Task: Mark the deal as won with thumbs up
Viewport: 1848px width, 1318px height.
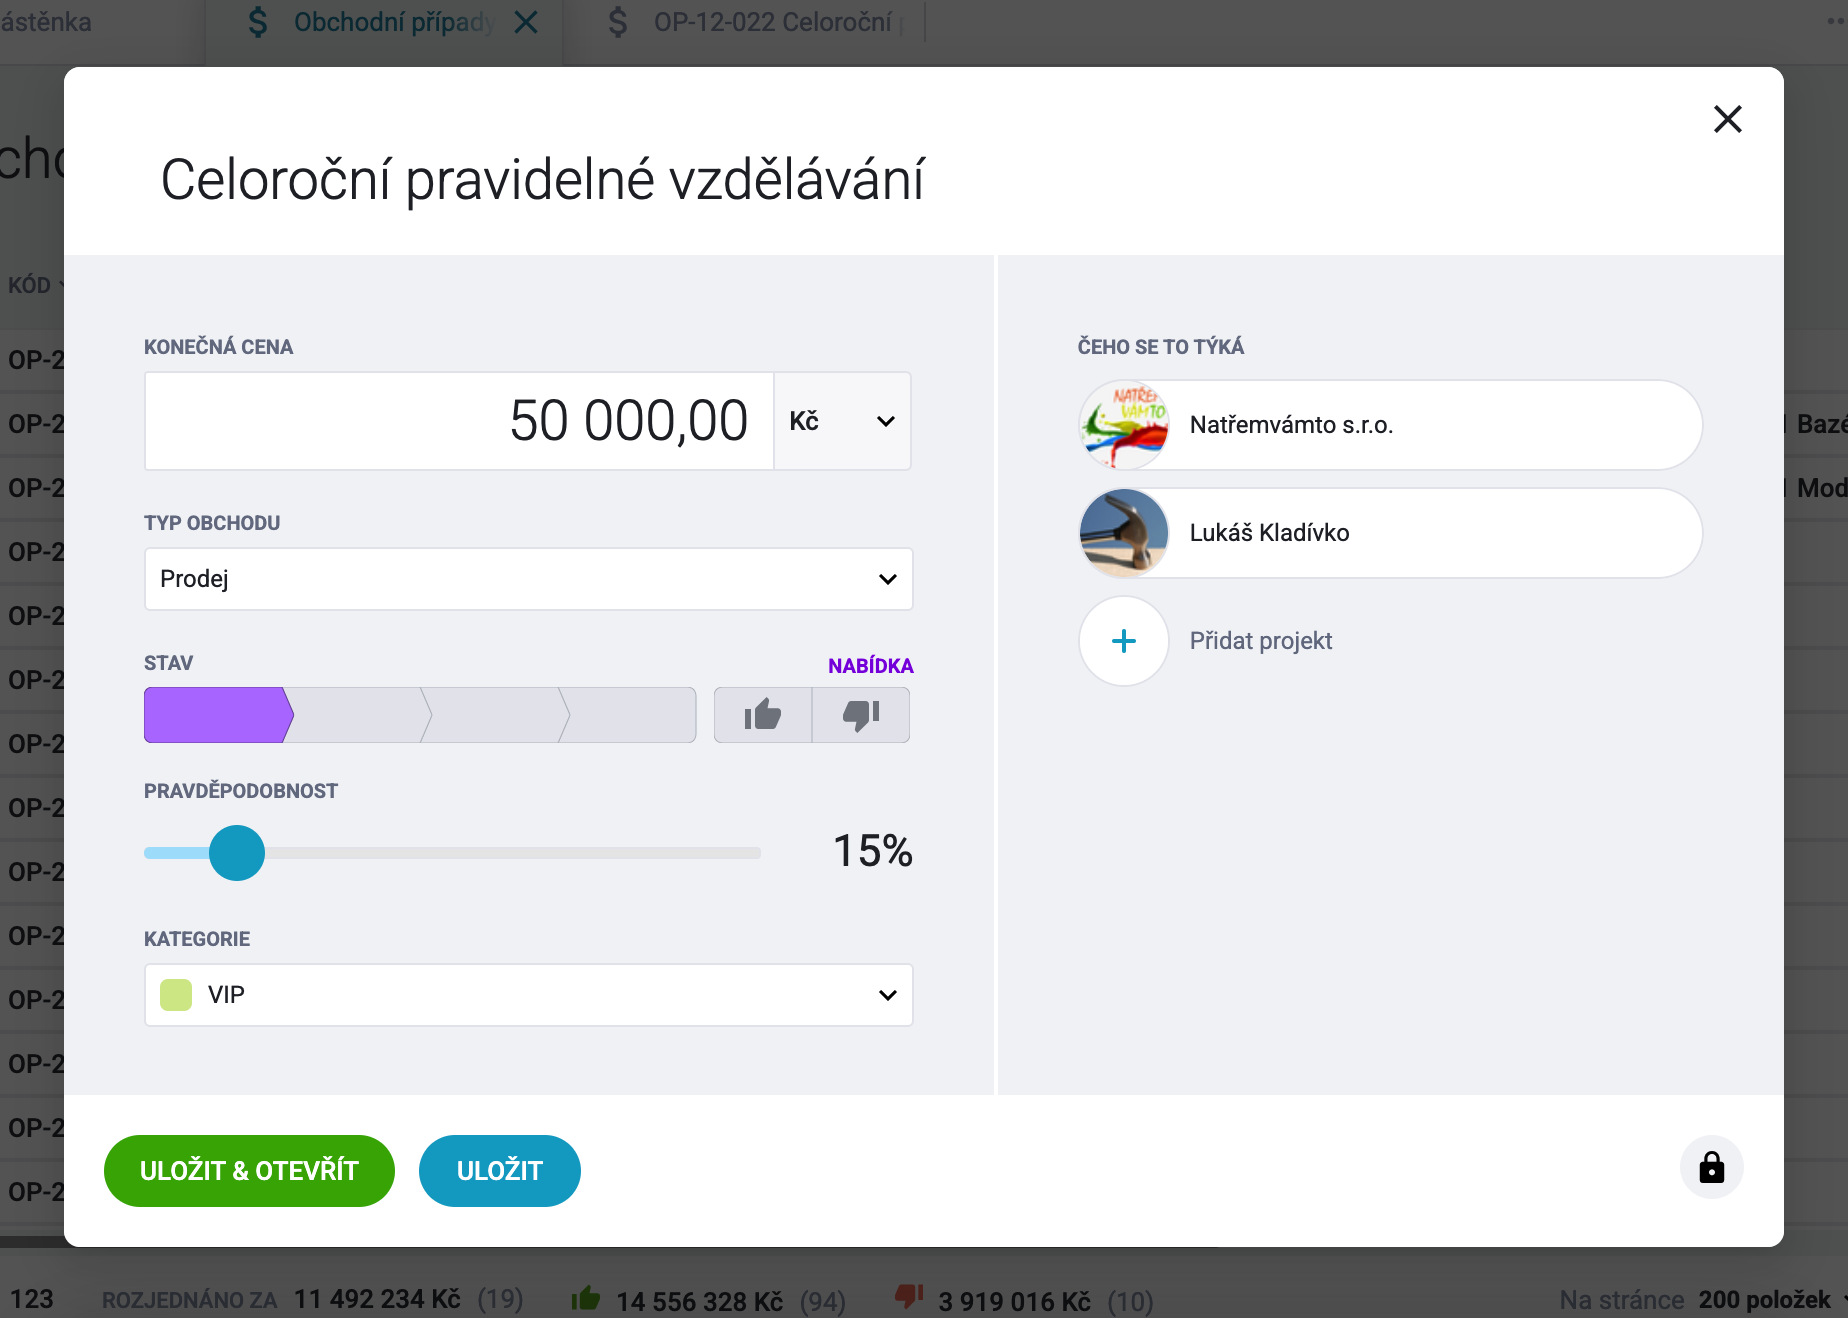Action: [x=763, y=715]
